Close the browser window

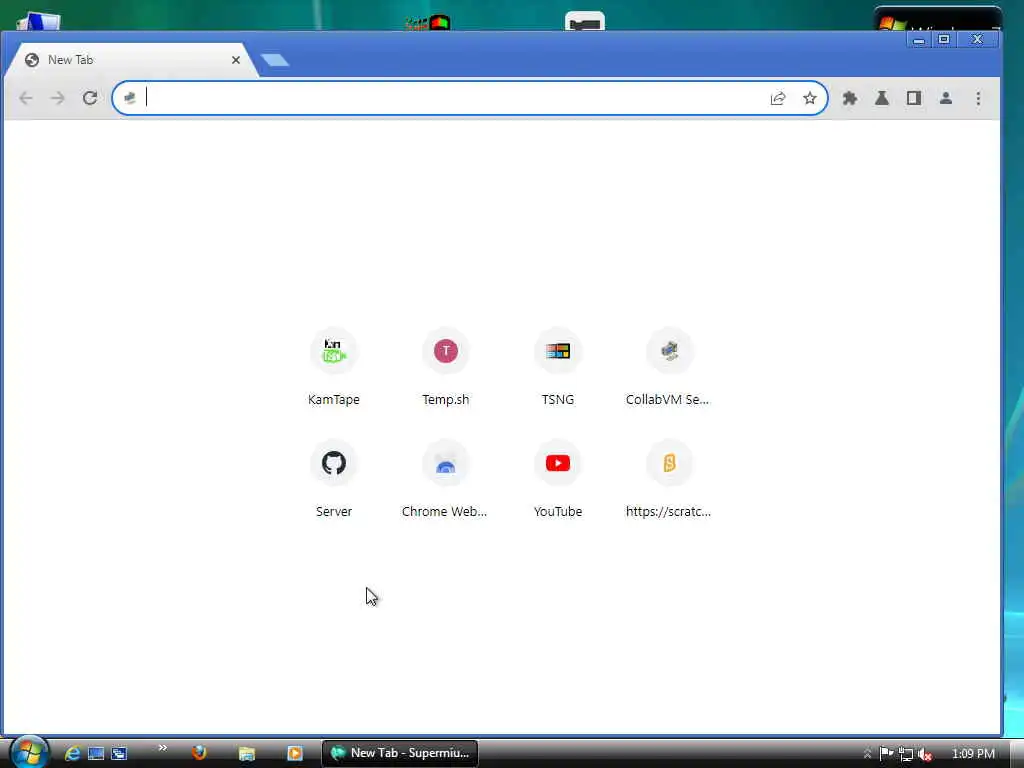click(x=977, y=40)
